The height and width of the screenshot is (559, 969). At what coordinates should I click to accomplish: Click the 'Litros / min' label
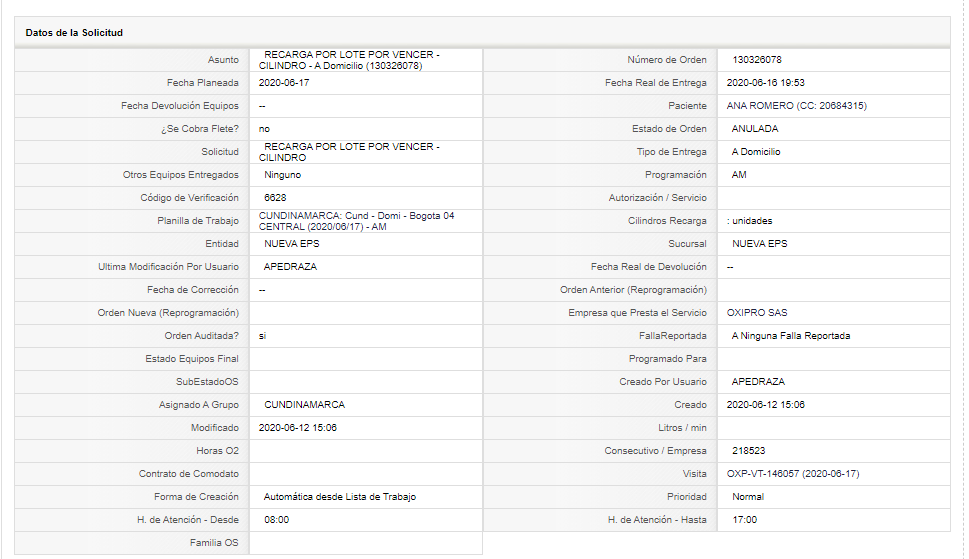(x=682, y=427)
